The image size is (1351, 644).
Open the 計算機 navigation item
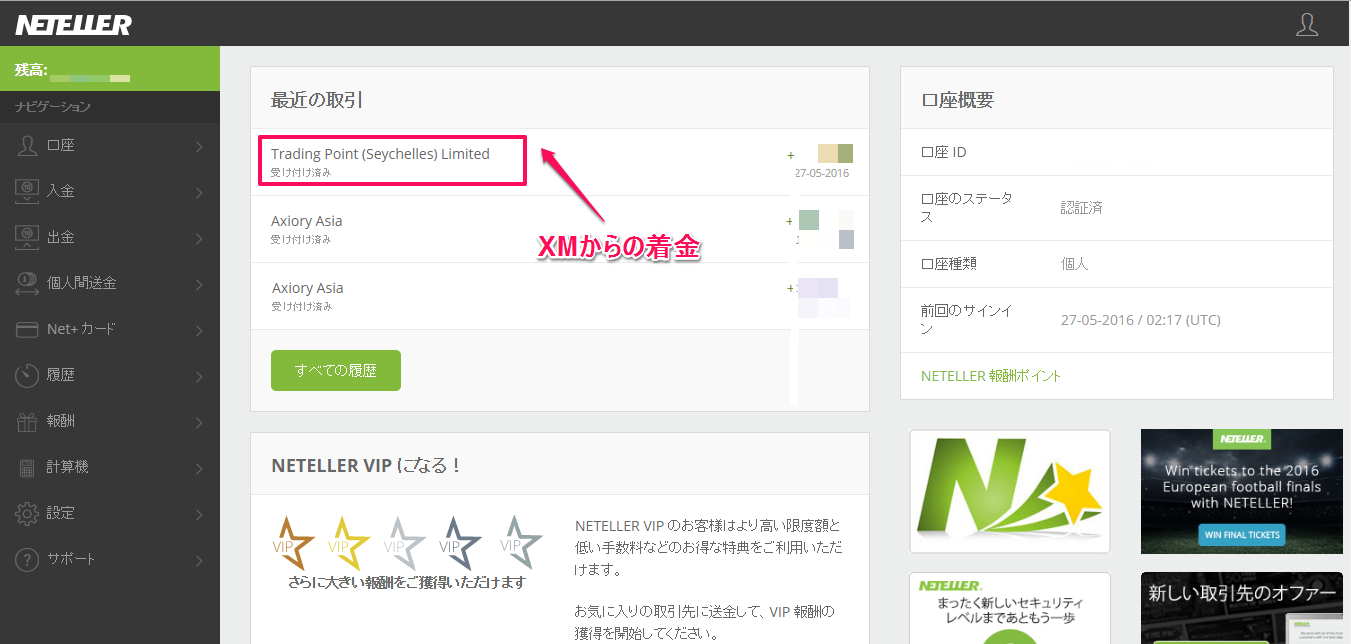(110, 467)
